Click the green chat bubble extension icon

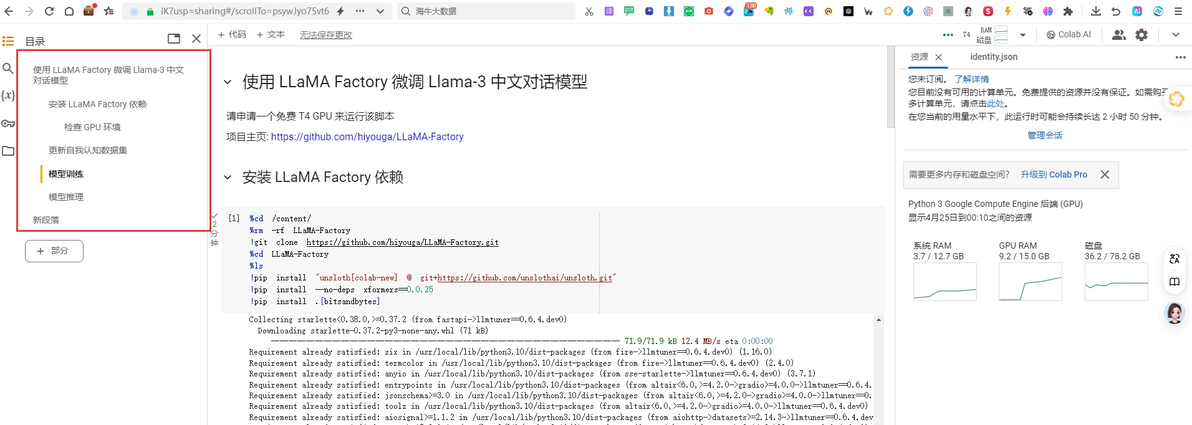coord(629,11)
